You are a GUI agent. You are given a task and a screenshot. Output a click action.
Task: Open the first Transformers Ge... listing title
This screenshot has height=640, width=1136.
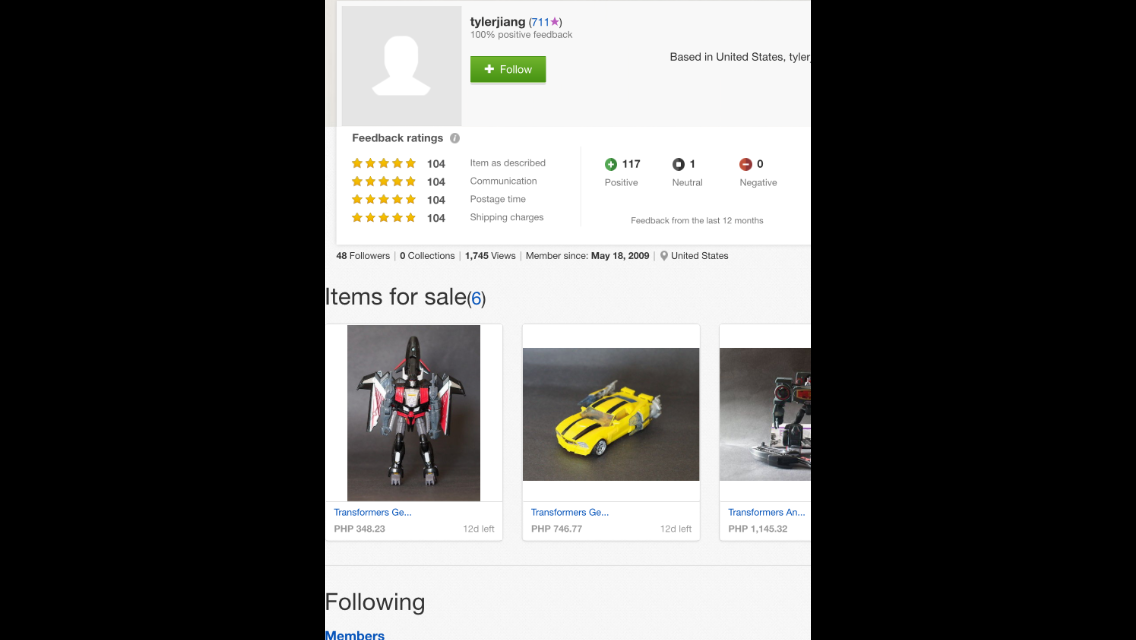(372, 512)
